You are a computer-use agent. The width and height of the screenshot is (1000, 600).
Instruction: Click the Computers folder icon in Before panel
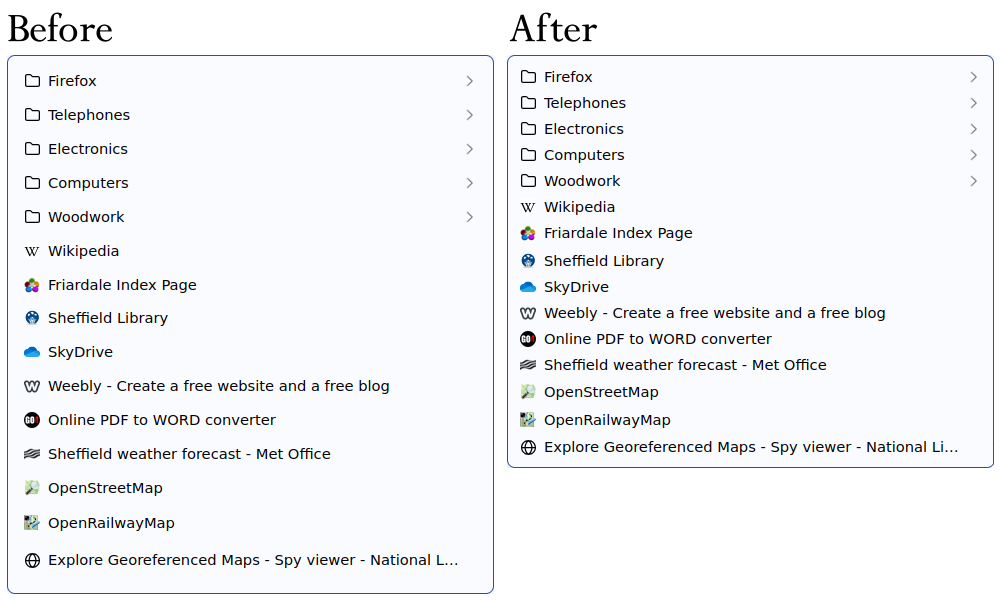[32, 183]
